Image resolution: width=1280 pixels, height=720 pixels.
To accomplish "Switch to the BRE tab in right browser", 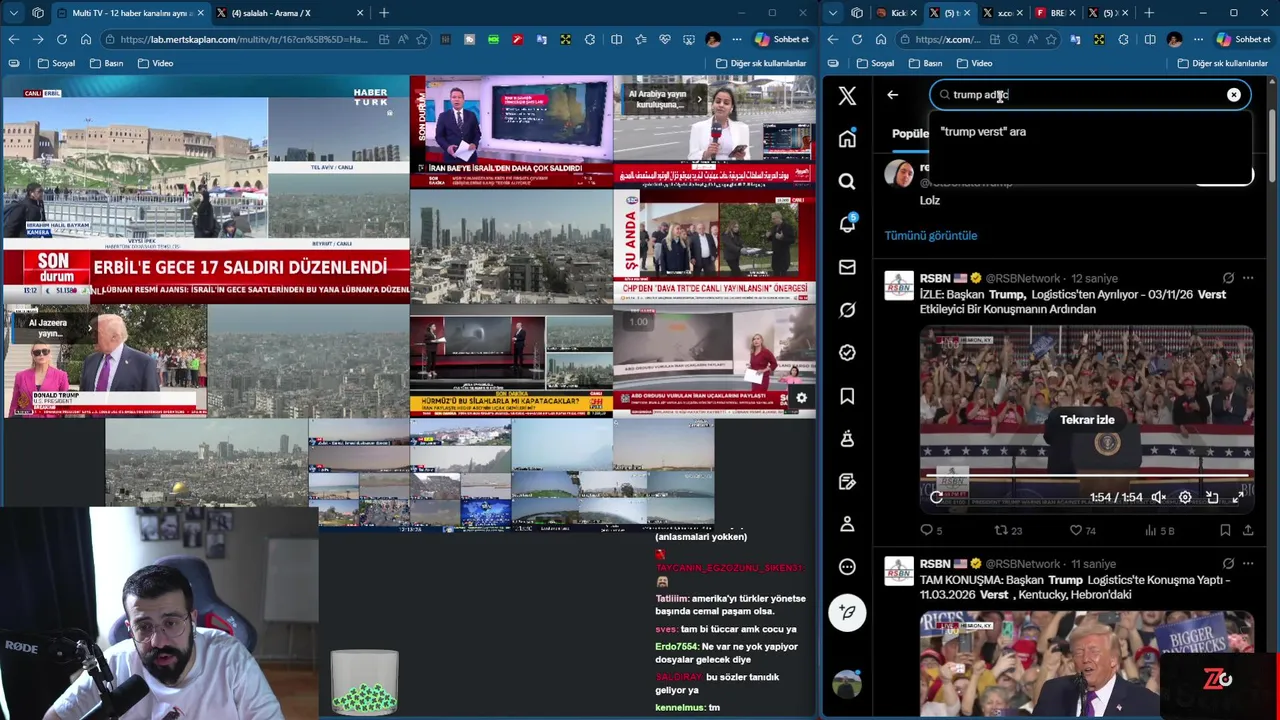I will (1054, 13).
